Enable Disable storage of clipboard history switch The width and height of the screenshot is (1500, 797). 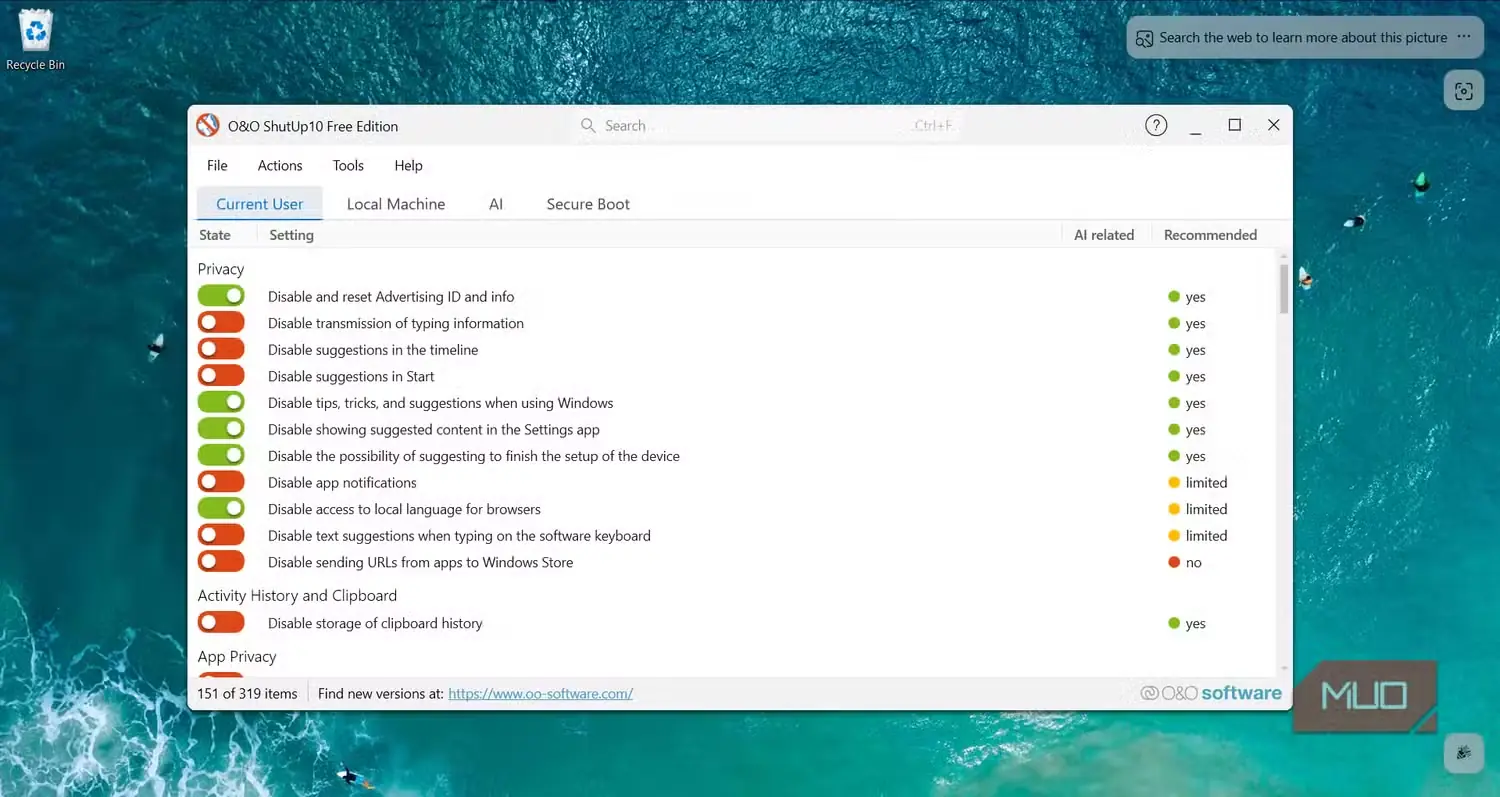tap(221, 623)
